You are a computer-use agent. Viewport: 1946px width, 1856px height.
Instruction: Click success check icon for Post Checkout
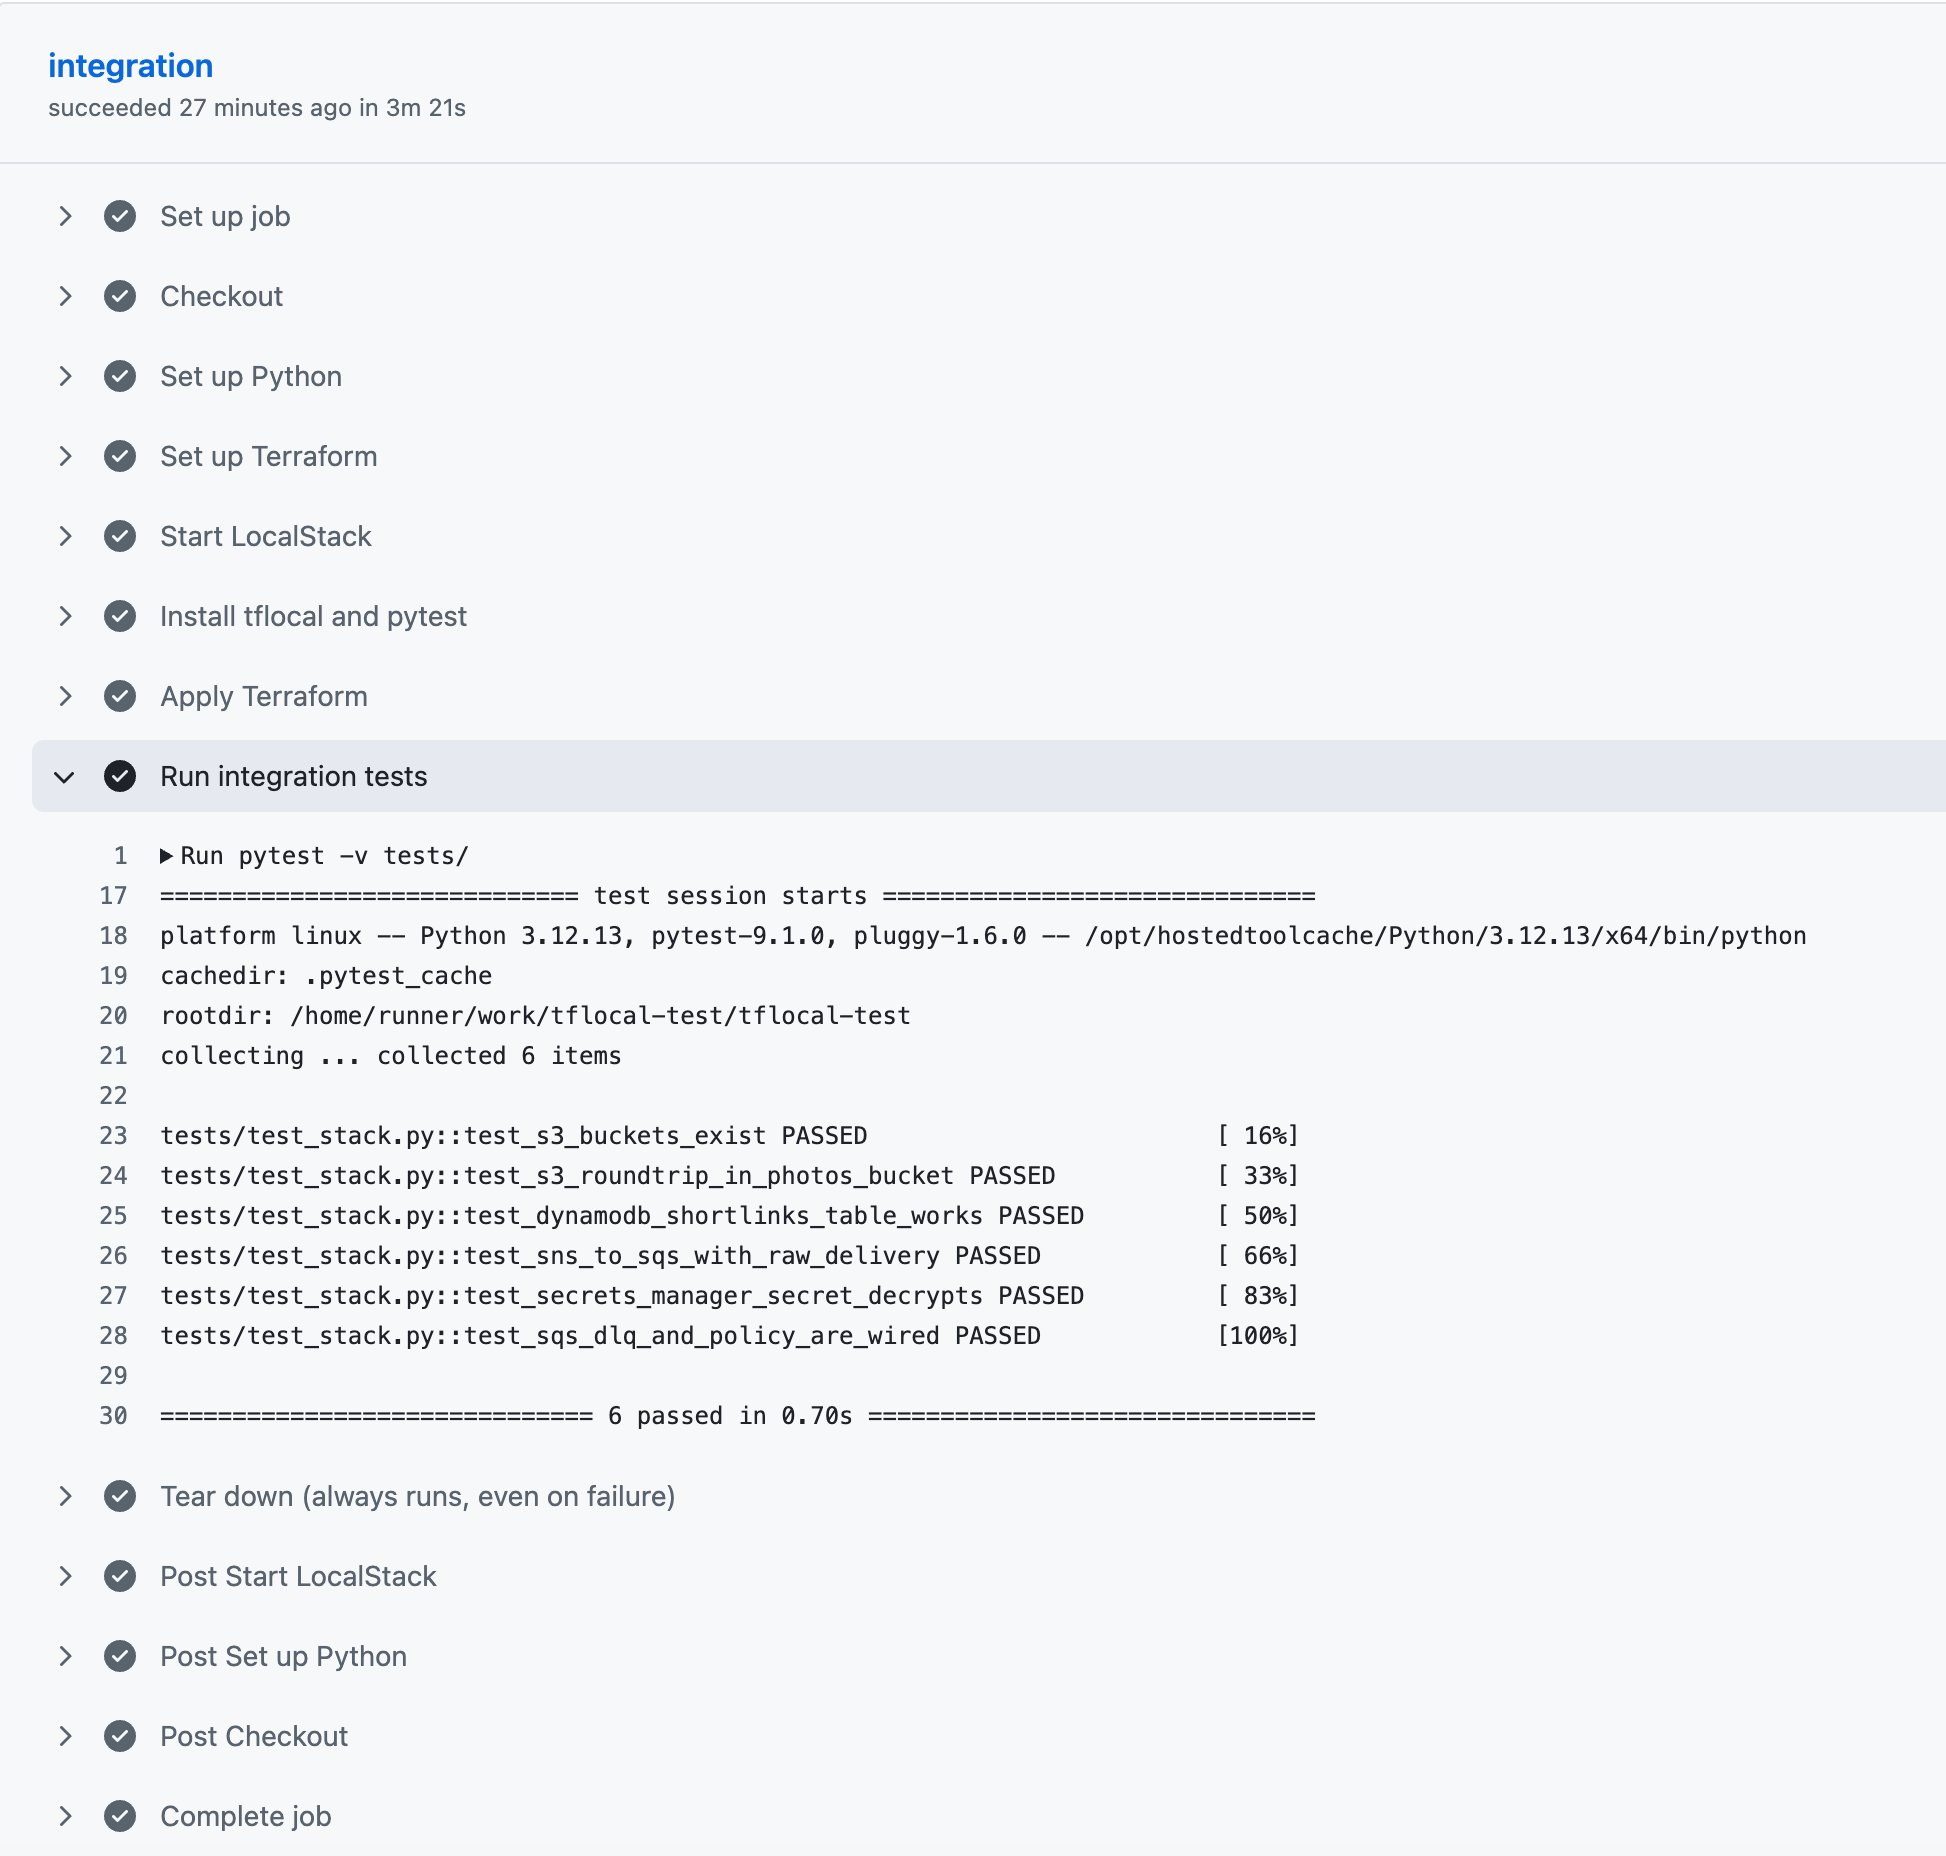tap(120, 1736)
